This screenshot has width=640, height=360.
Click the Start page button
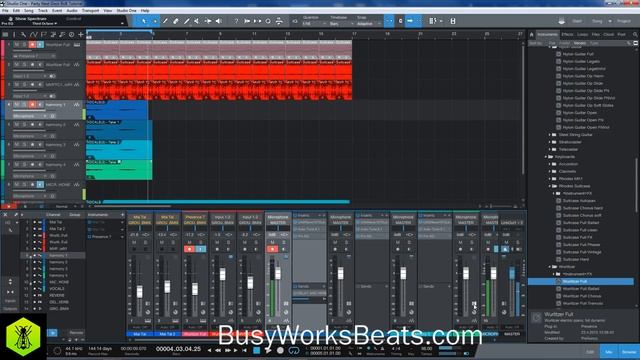pos(577,21)
